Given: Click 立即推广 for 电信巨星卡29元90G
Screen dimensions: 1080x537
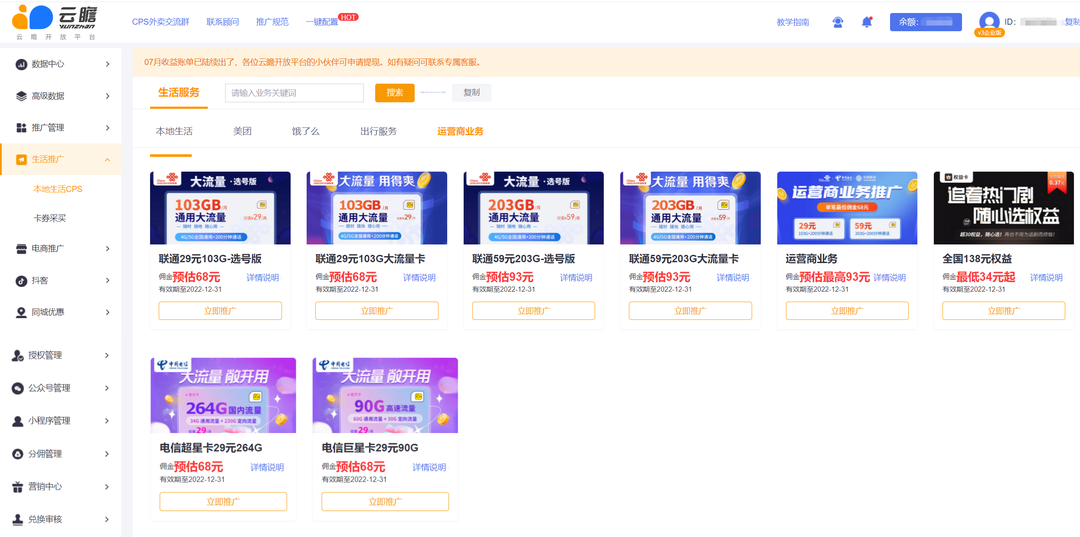Looking at the screenshot, I should 385,501.
